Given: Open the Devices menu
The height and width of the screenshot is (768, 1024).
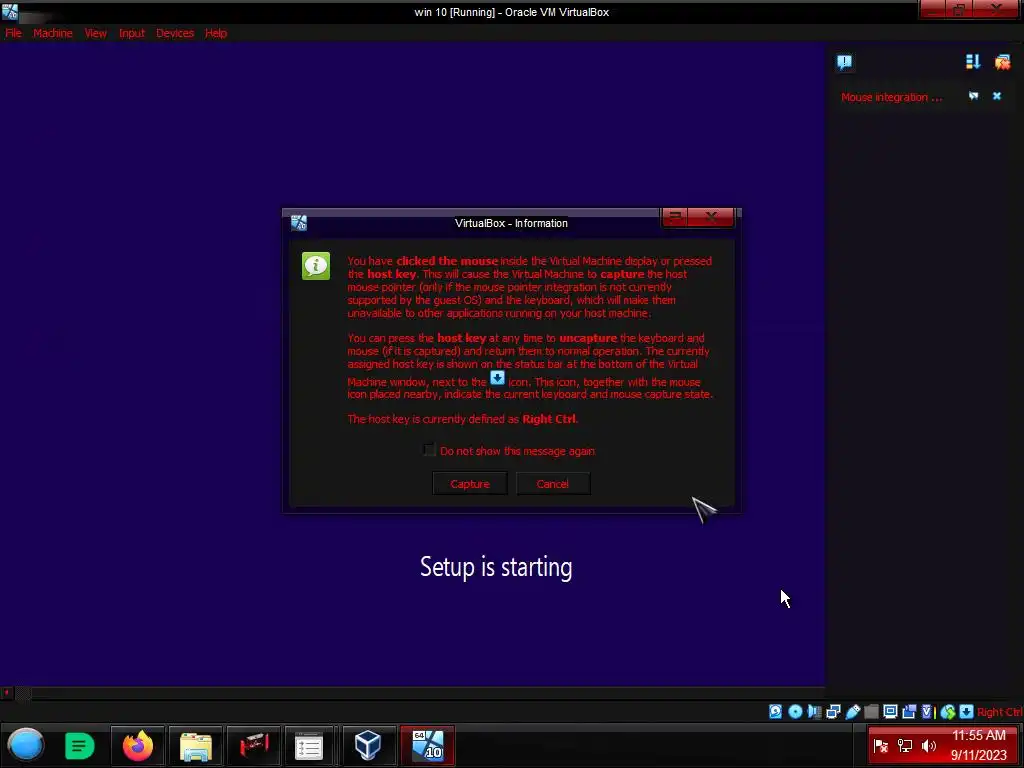Looking at the screenshot, I should coord(174,33).
